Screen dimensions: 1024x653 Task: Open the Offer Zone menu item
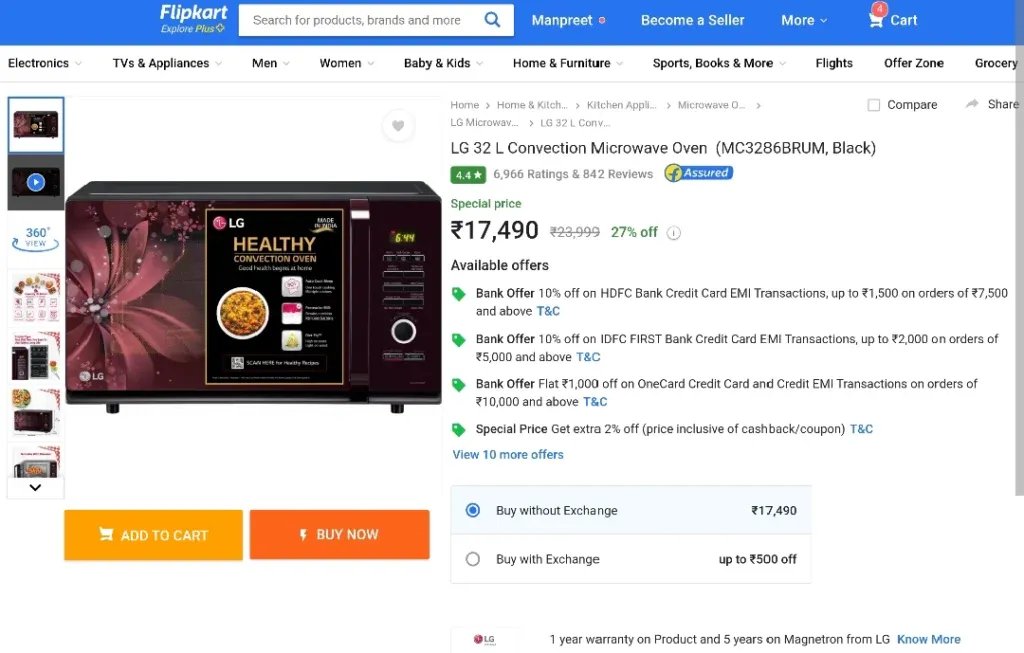point(914,63)
